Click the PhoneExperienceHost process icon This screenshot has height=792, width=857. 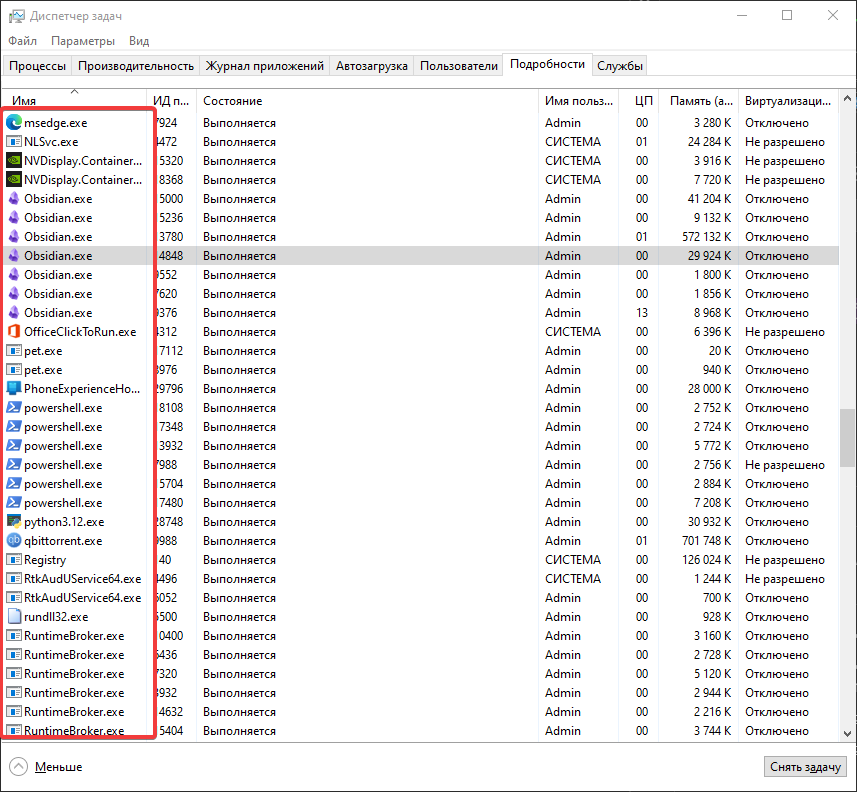14,389
